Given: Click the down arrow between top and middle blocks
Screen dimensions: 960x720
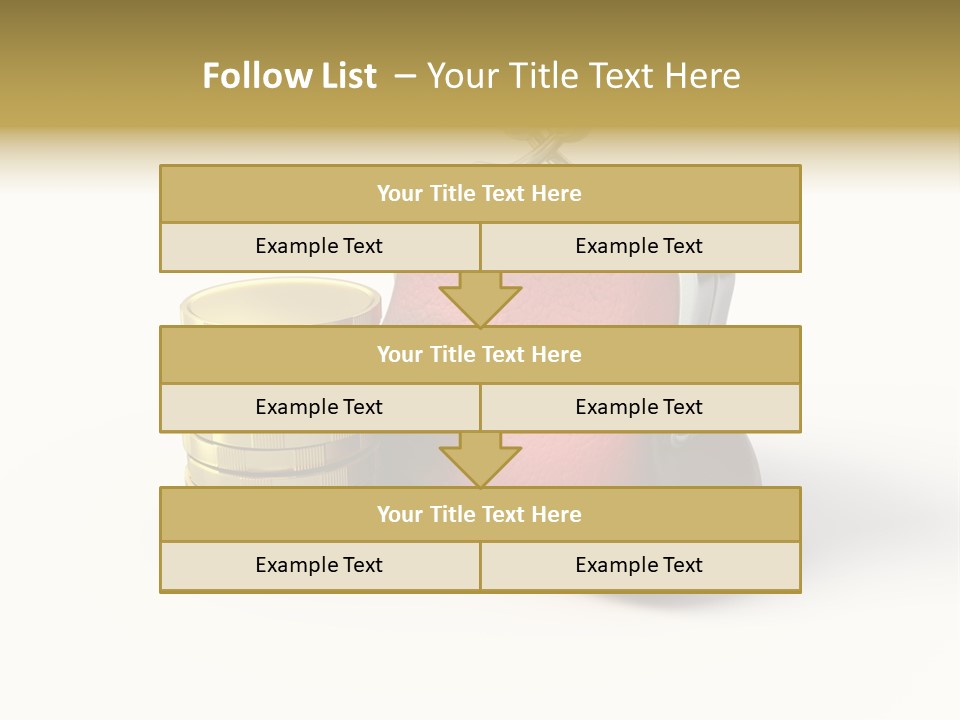Looking at the screenshot, I should [480, 298].
